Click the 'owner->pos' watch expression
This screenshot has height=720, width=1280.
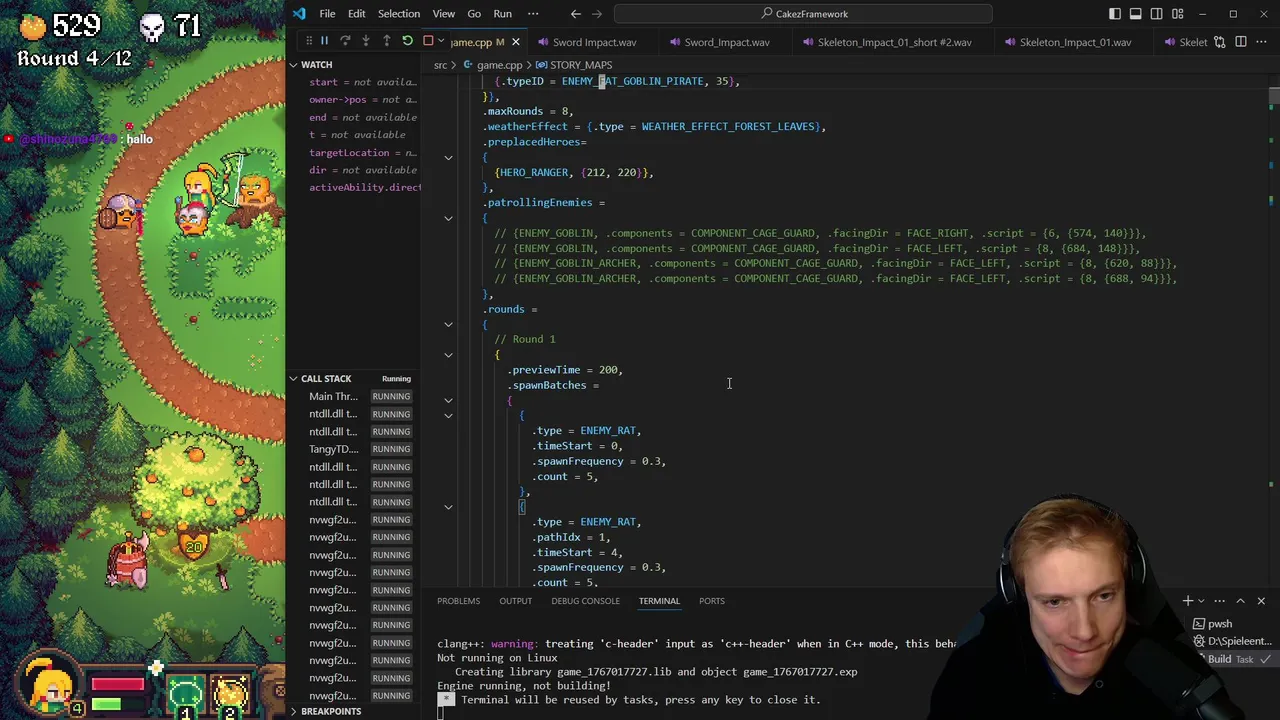pos(363,99)
